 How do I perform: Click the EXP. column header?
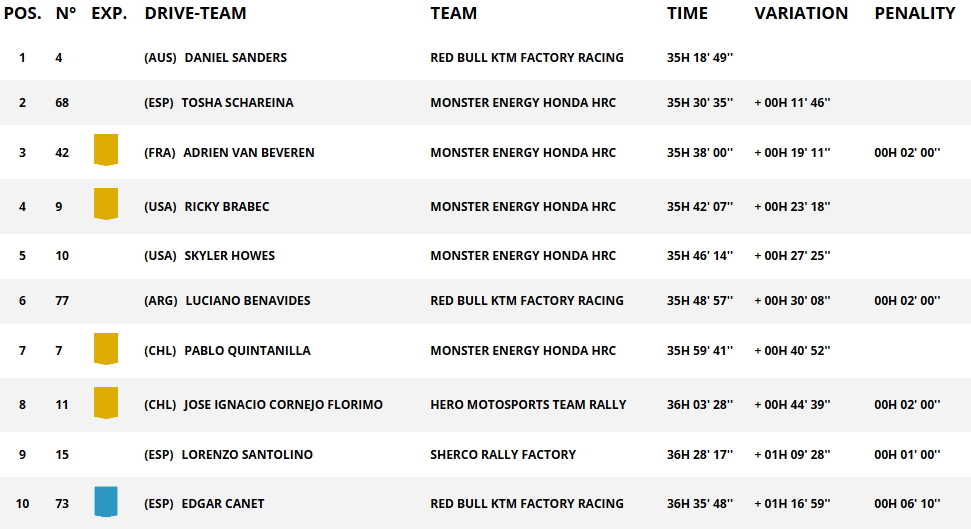click(x=109, y=13)
